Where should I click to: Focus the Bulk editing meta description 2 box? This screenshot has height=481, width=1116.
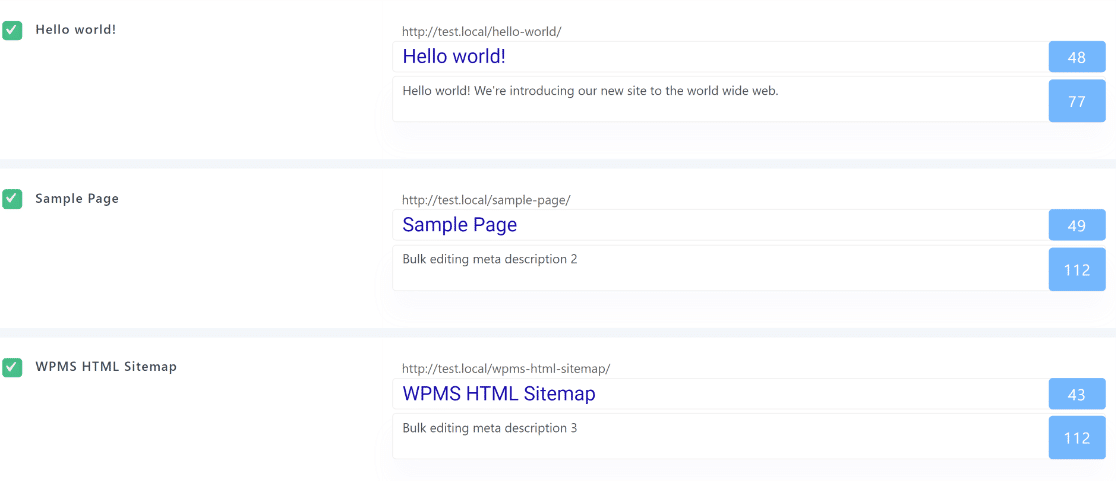tap(720, 268)
